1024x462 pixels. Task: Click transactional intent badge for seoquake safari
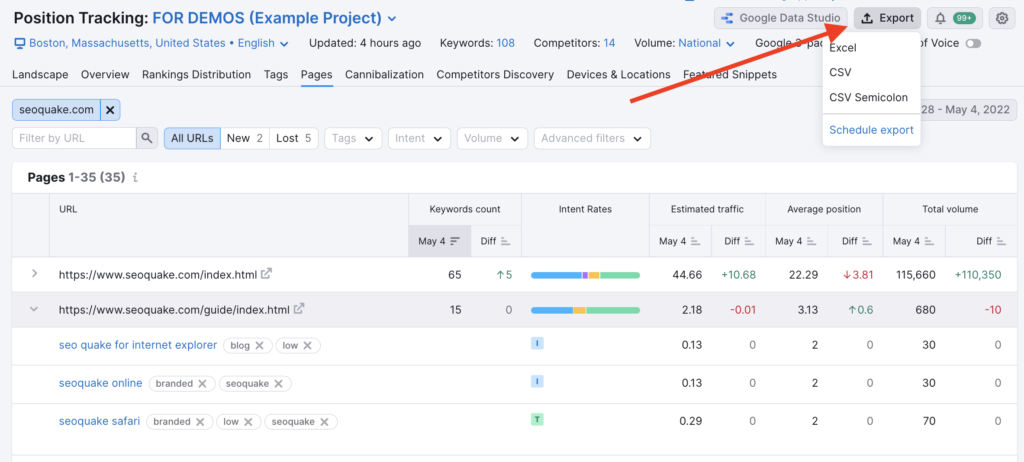[x=537, y=420]
